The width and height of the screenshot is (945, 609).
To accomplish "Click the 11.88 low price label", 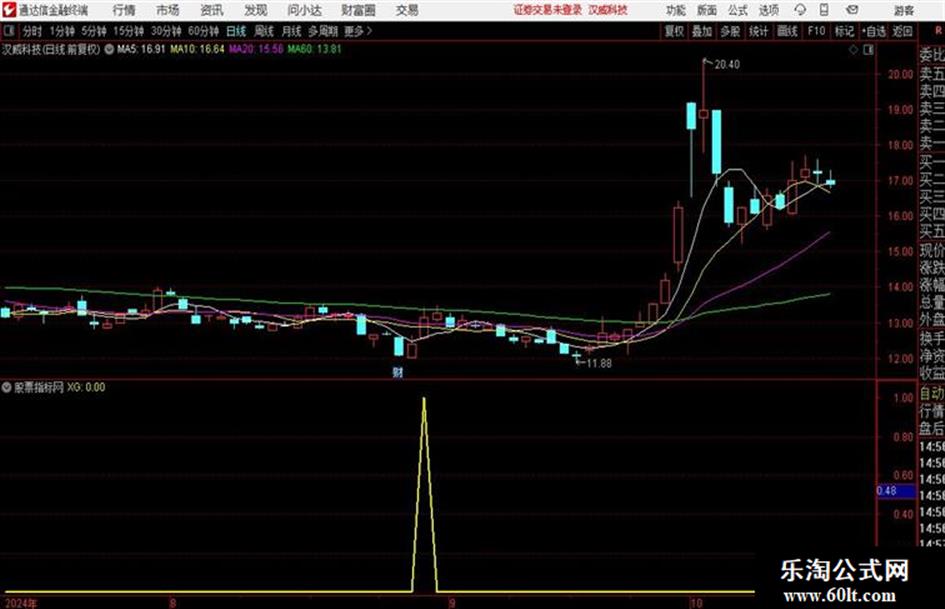I will 599,363.
